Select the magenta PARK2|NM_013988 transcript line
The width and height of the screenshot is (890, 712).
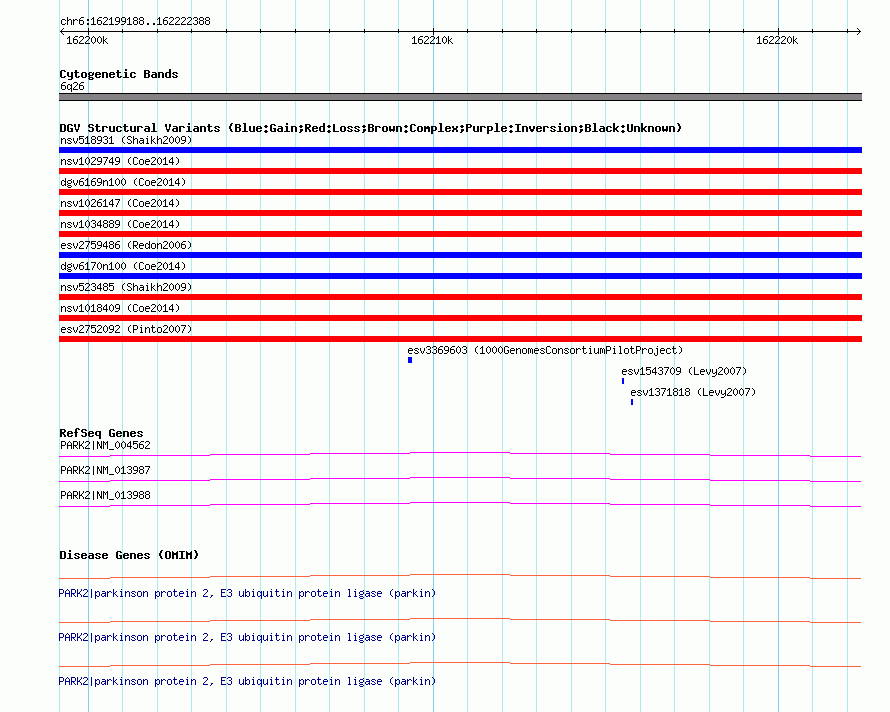tap(460, 504)
